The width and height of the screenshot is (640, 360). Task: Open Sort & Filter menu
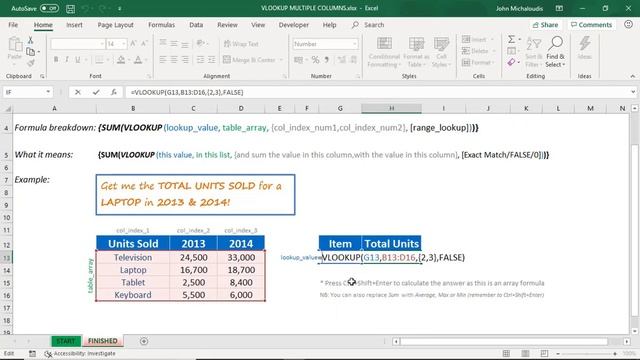[533, 52]
